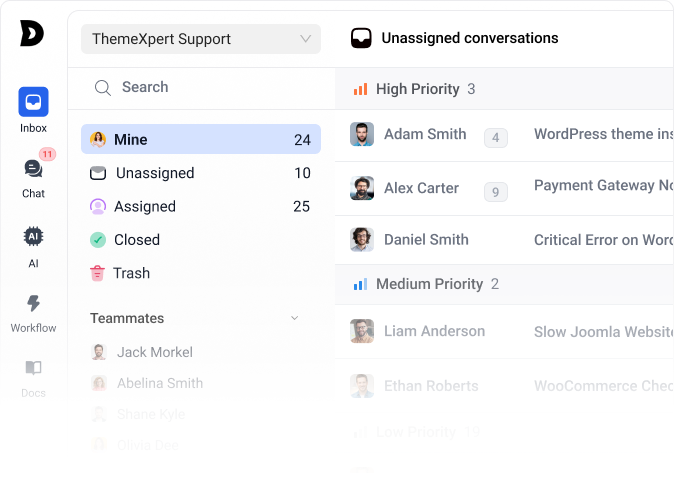Click the app logo at top left
Viewport: 676px width, 504px height.
31,33
